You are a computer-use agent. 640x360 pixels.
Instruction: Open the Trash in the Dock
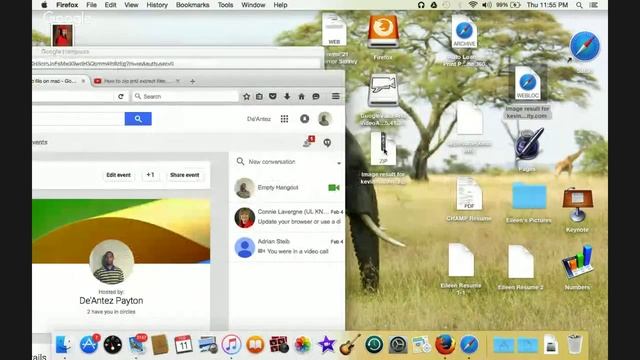pyautogui.click(x=575, y=344)
